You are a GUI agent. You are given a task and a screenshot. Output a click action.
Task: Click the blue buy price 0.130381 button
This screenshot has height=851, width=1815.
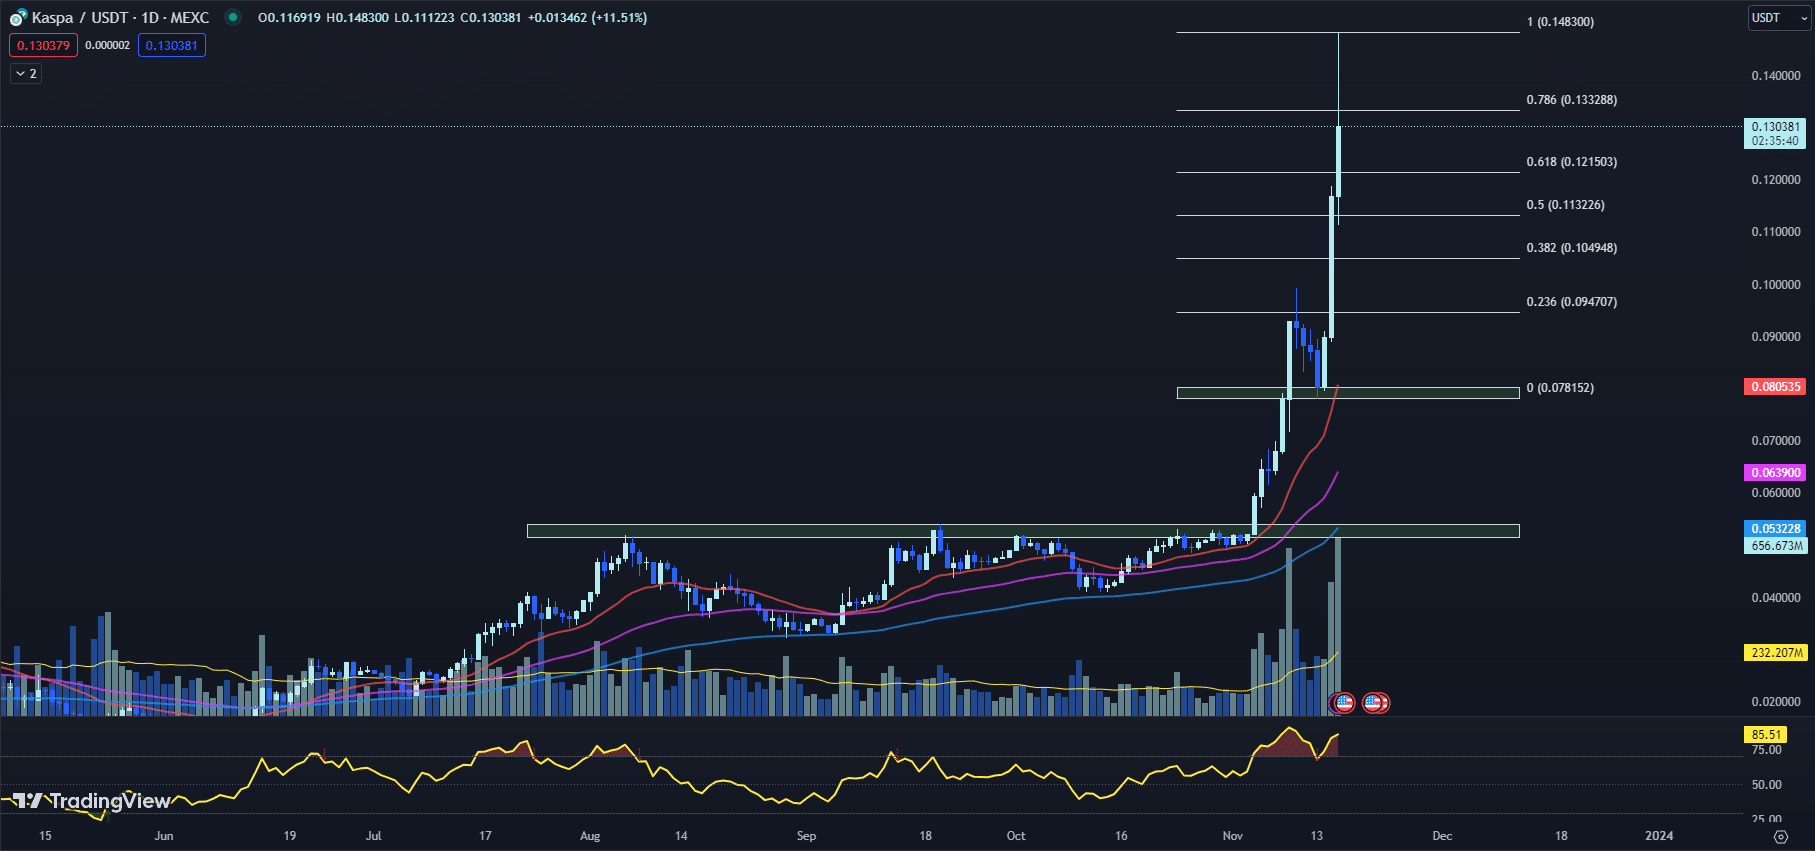(x=172, y=45)
